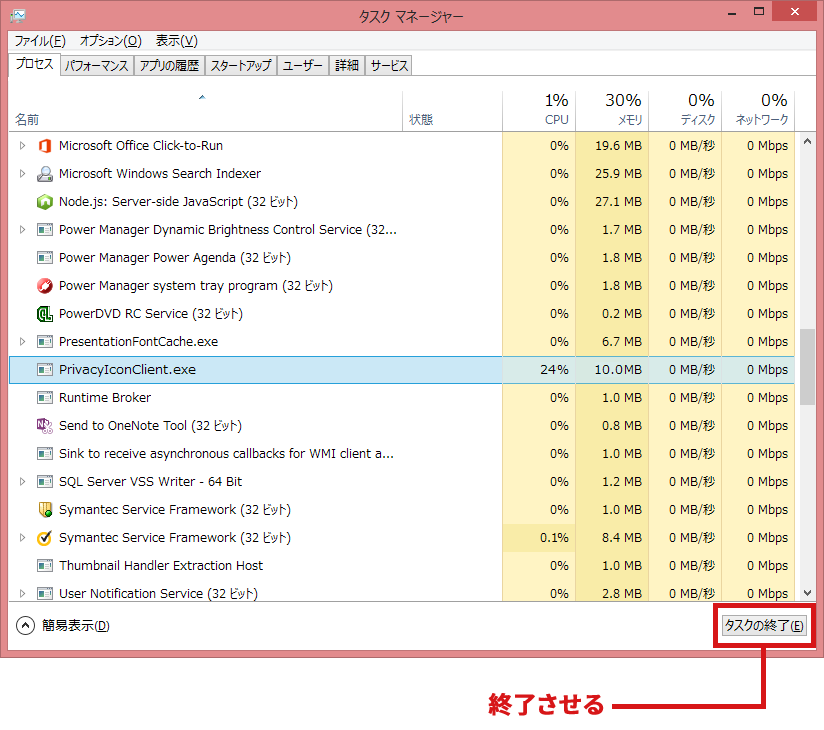Screen dimensions: 824x730
Task: Collapse to simple view with 簡易表示
Action: coord(63,626)
